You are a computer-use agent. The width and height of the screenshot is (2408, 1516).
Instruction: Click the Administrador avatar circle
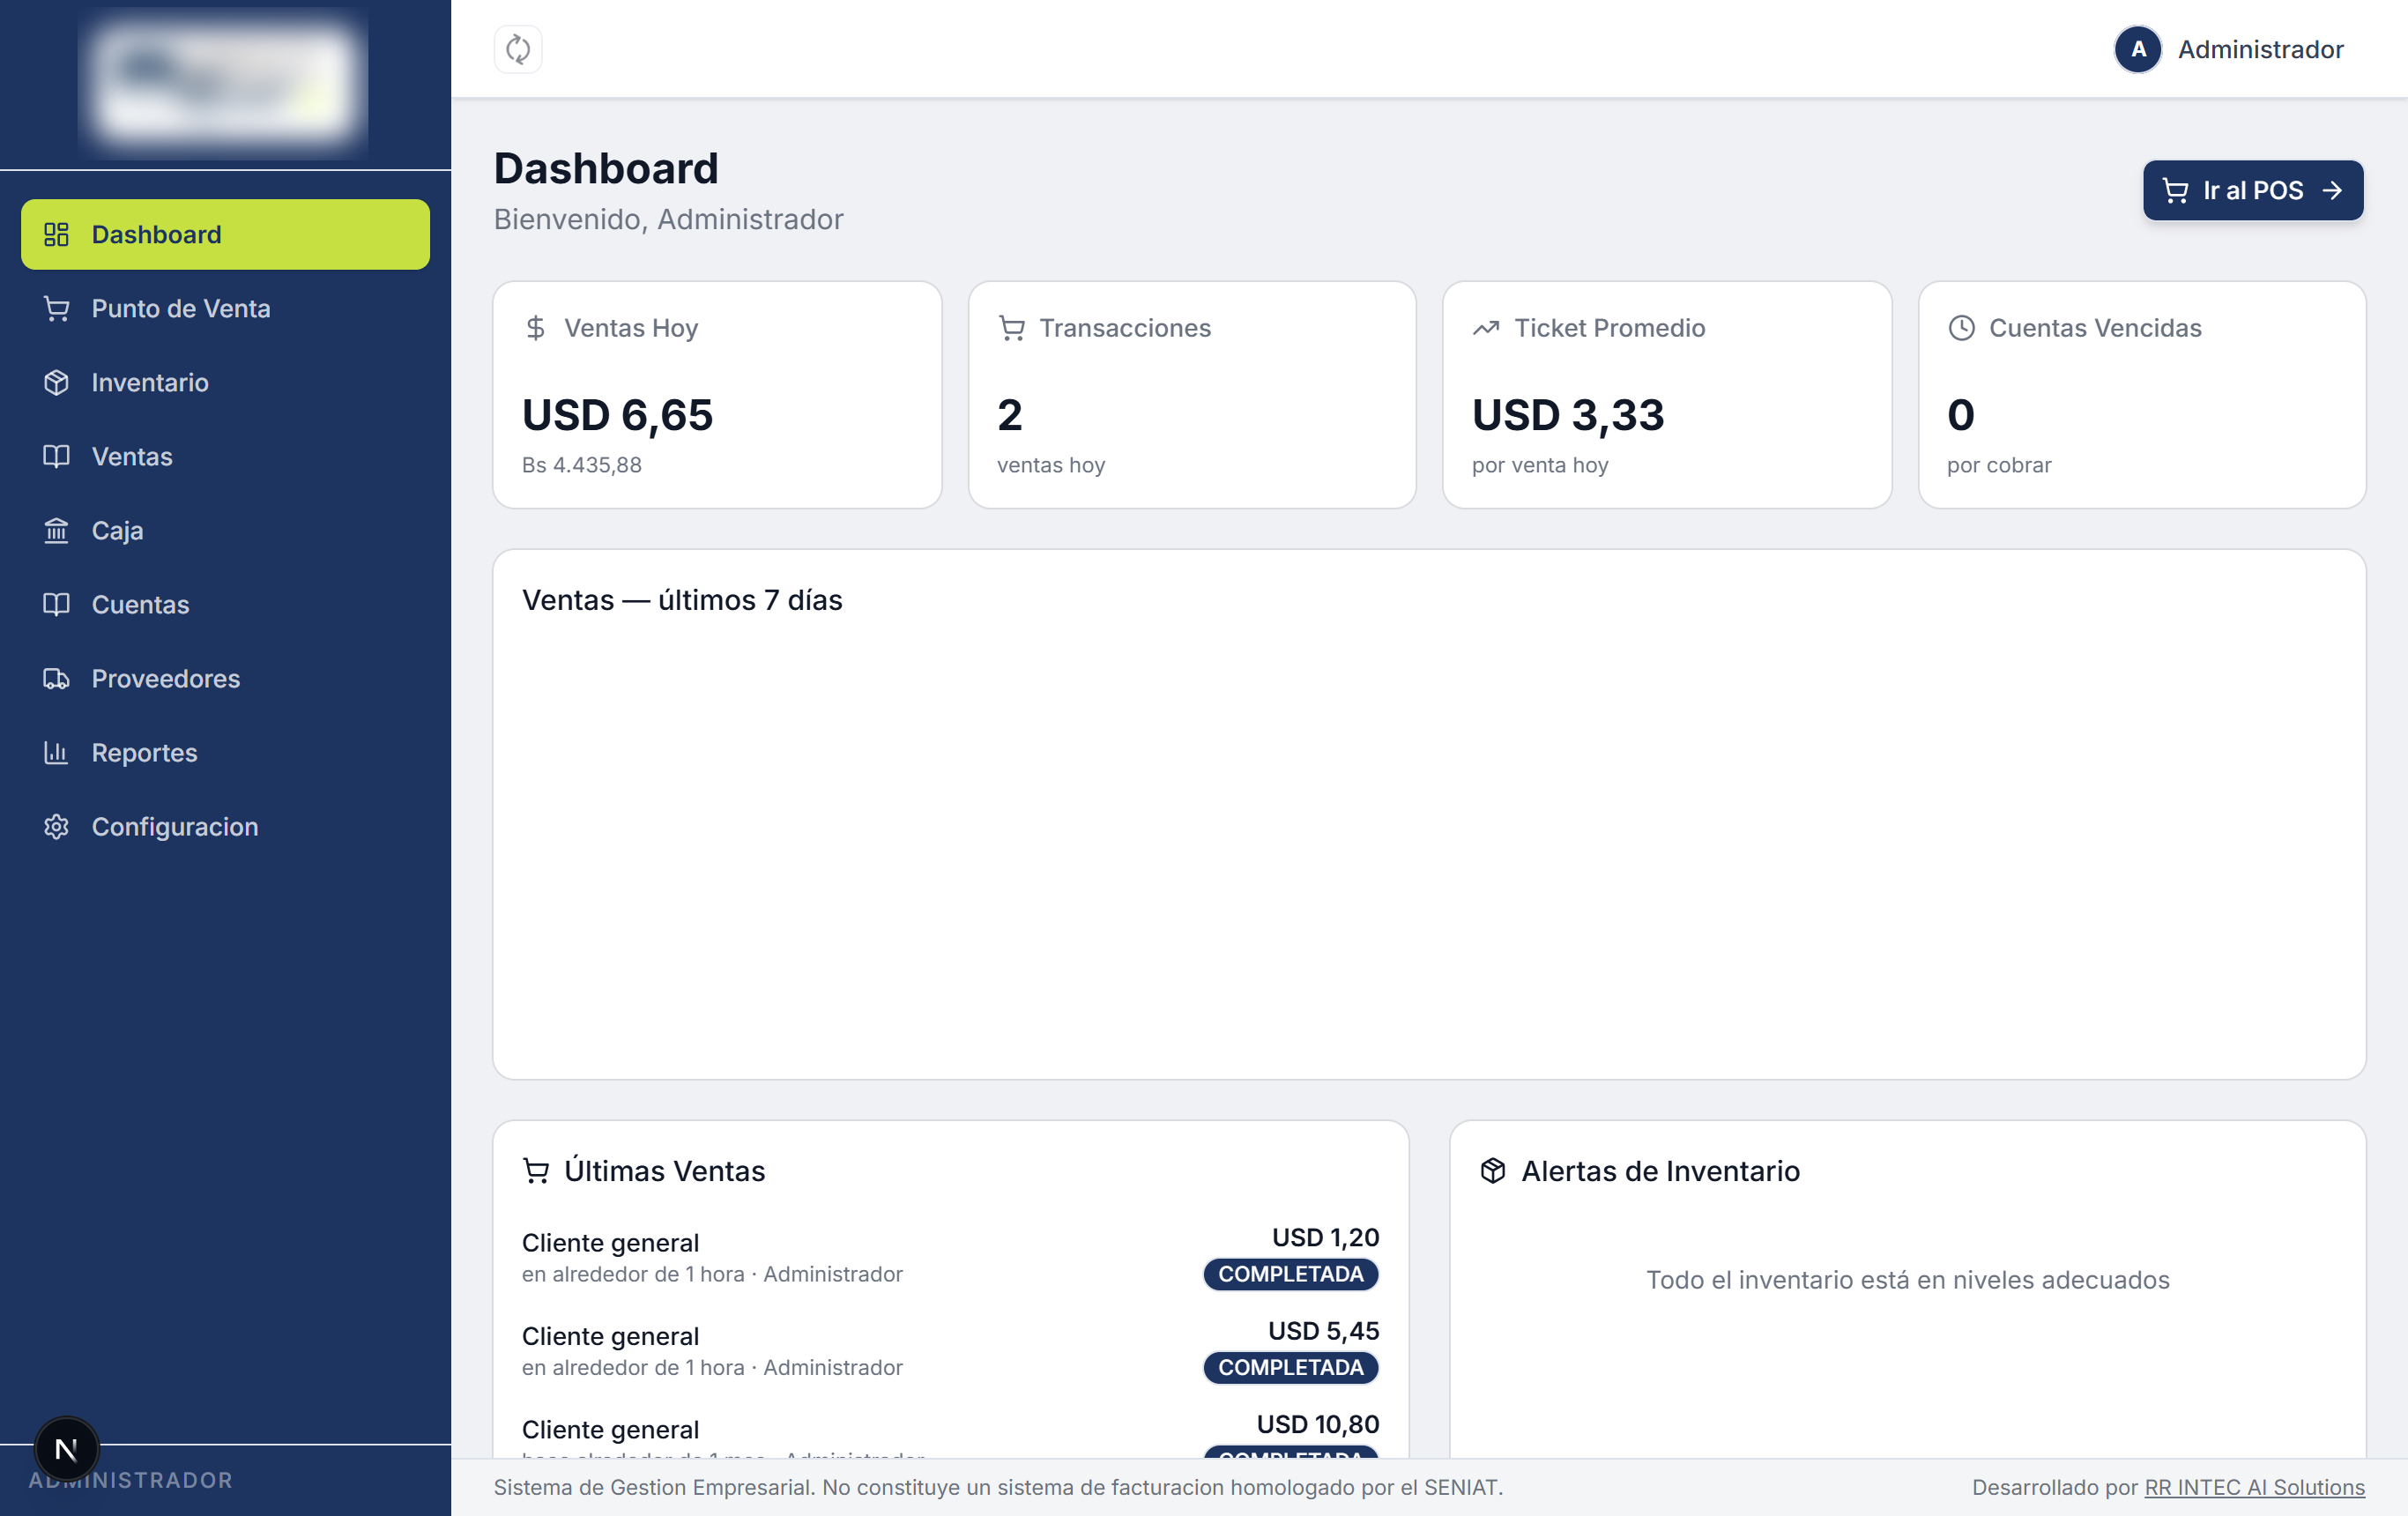2138,49
